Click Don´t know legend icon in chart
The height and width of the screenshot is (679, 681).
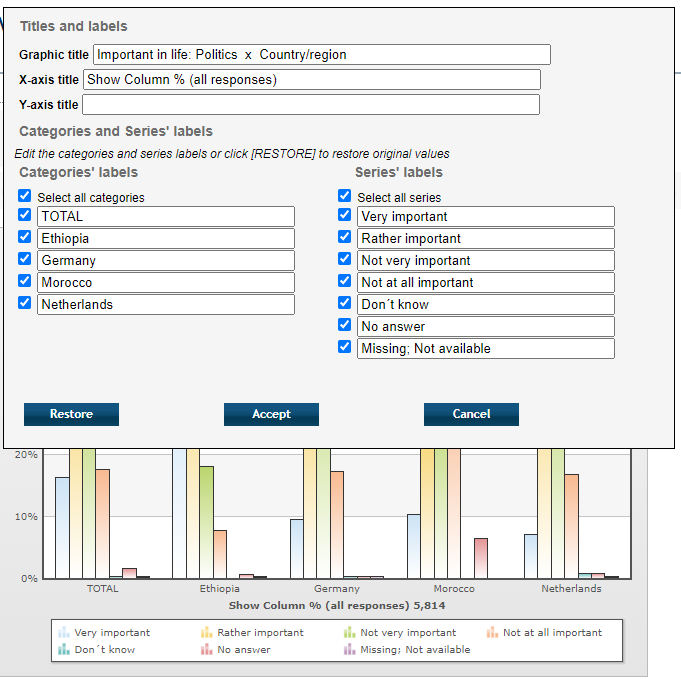click(64, 649)
